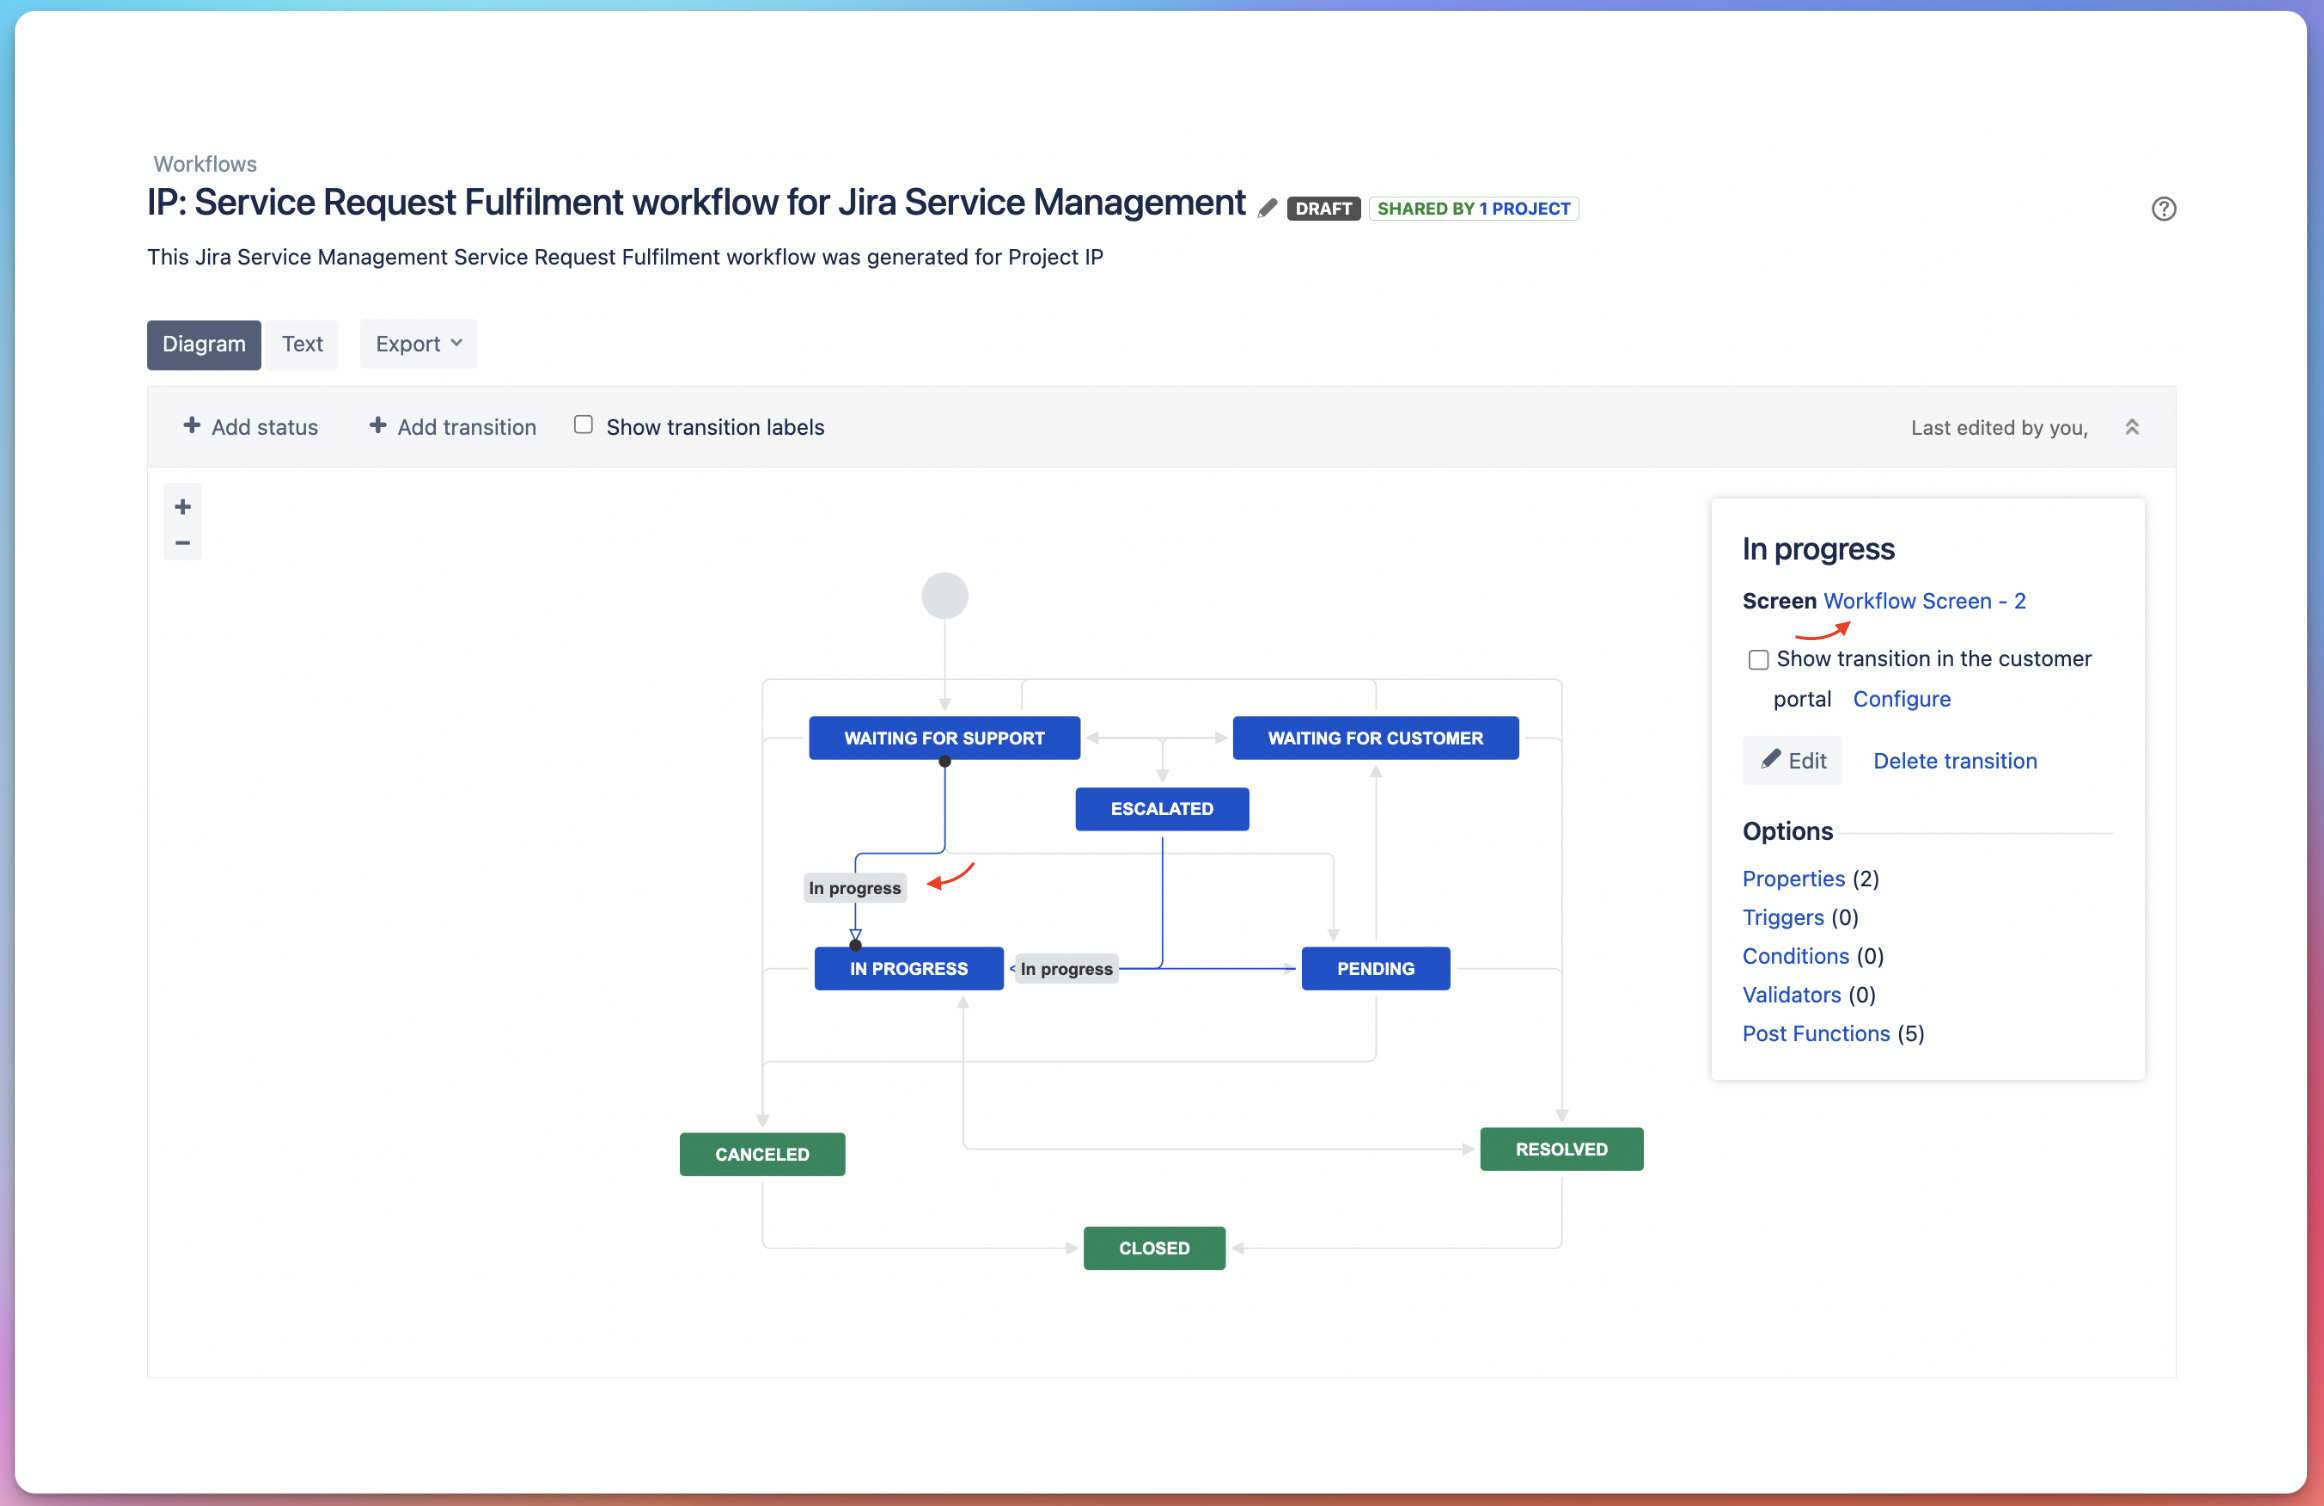
Task: Zoom out the diagram with minus icon
Action: [x=182, y=543]
